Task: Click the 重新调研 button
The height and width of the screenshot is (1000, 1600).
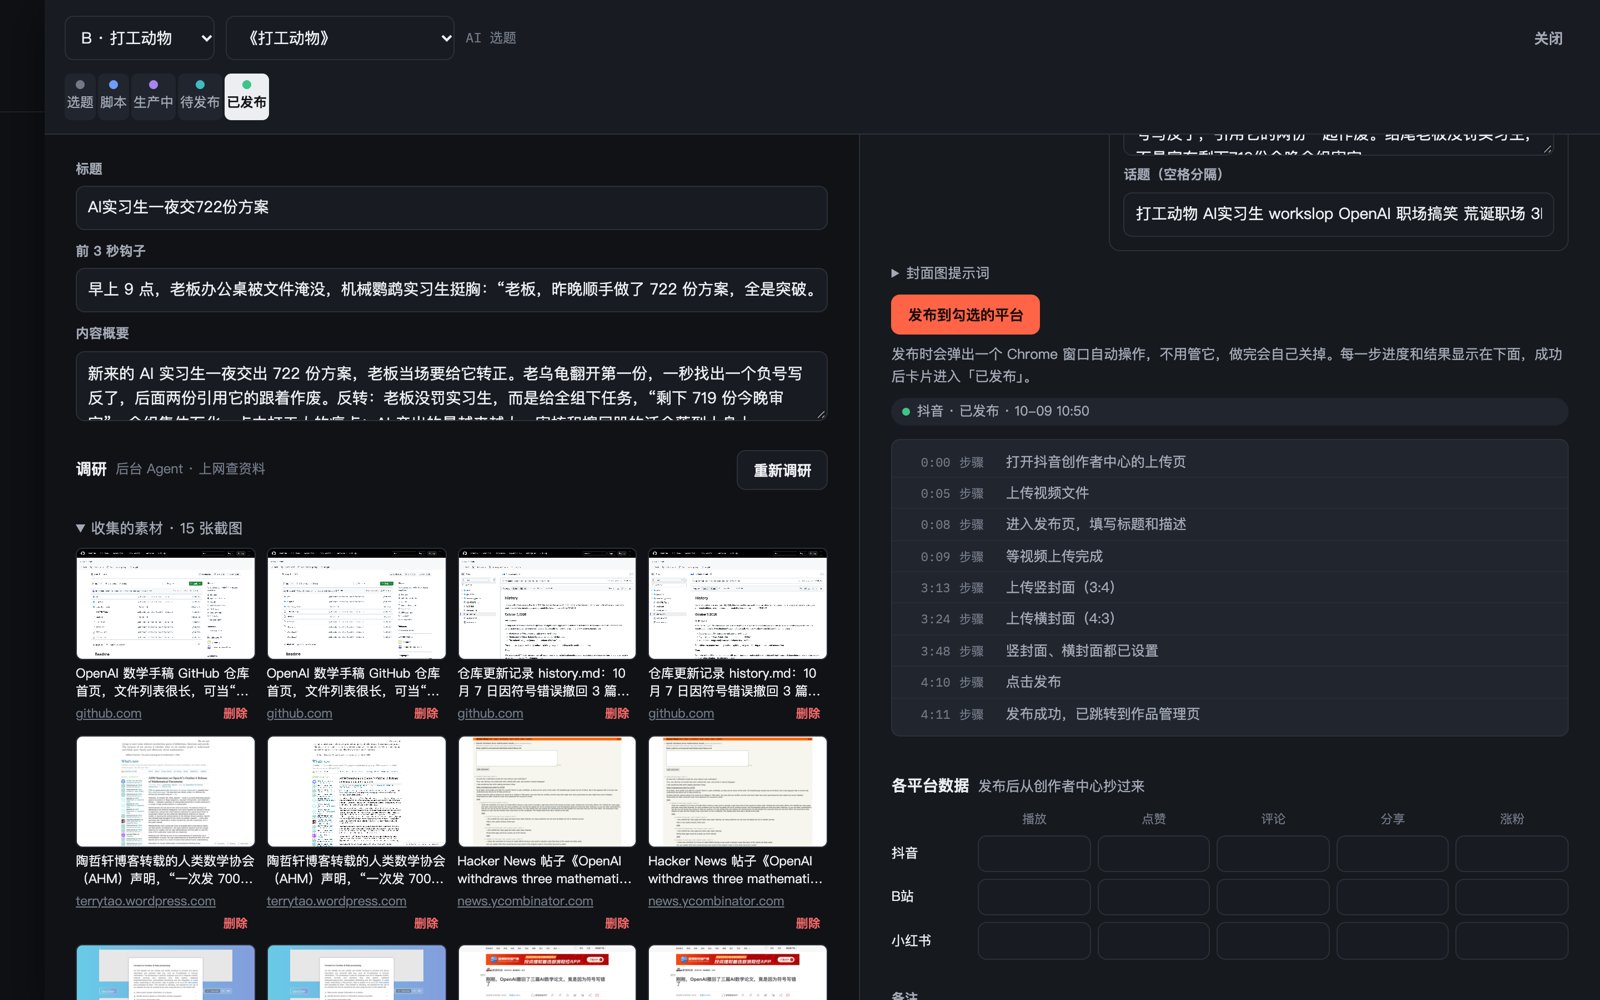Action: pos(782,470)
